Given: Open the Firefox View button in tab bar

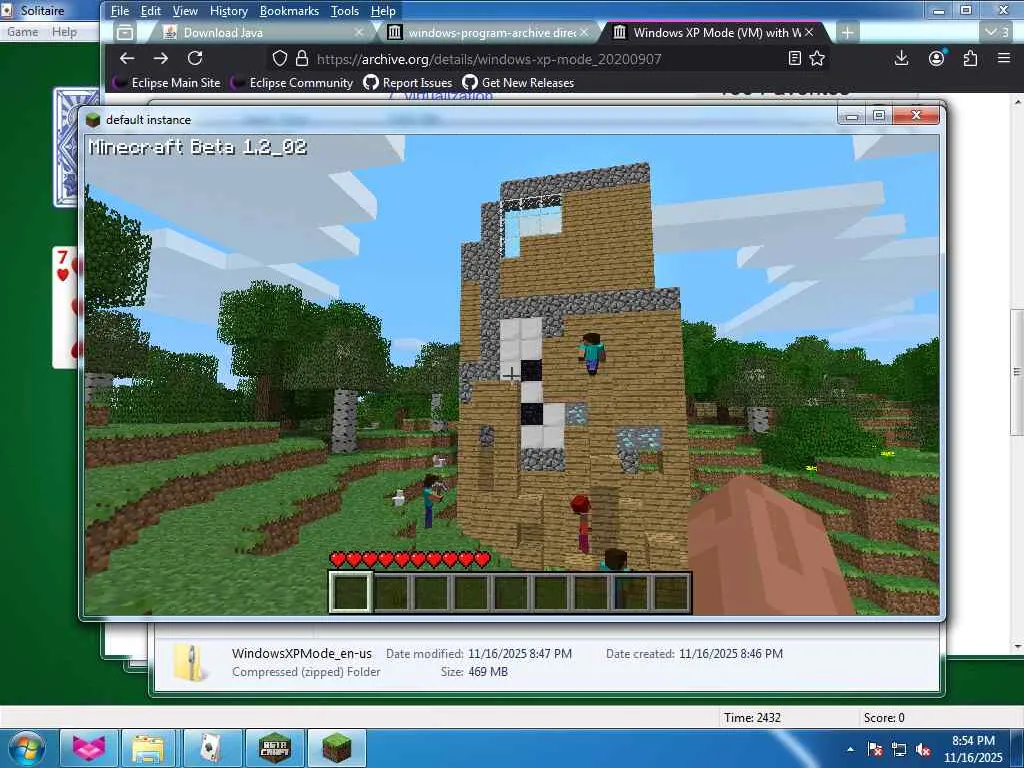Looking at the screenshot, I should click(x=125, y=33).
